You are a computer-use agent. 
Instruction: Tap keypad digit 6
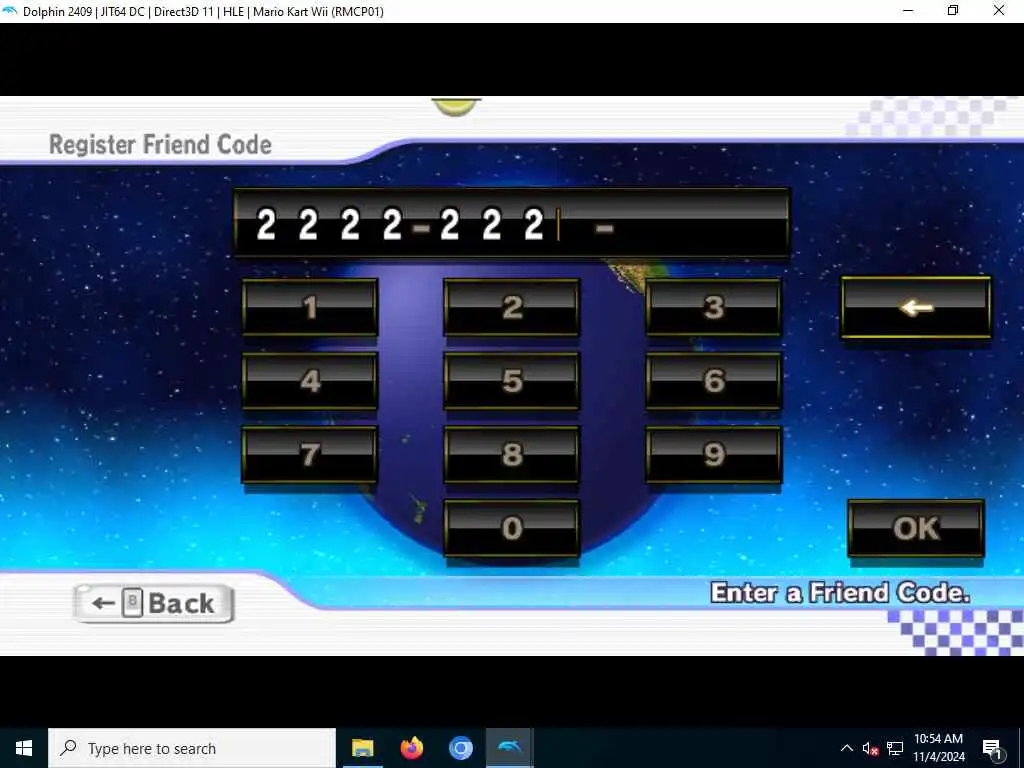click(713, 381)
